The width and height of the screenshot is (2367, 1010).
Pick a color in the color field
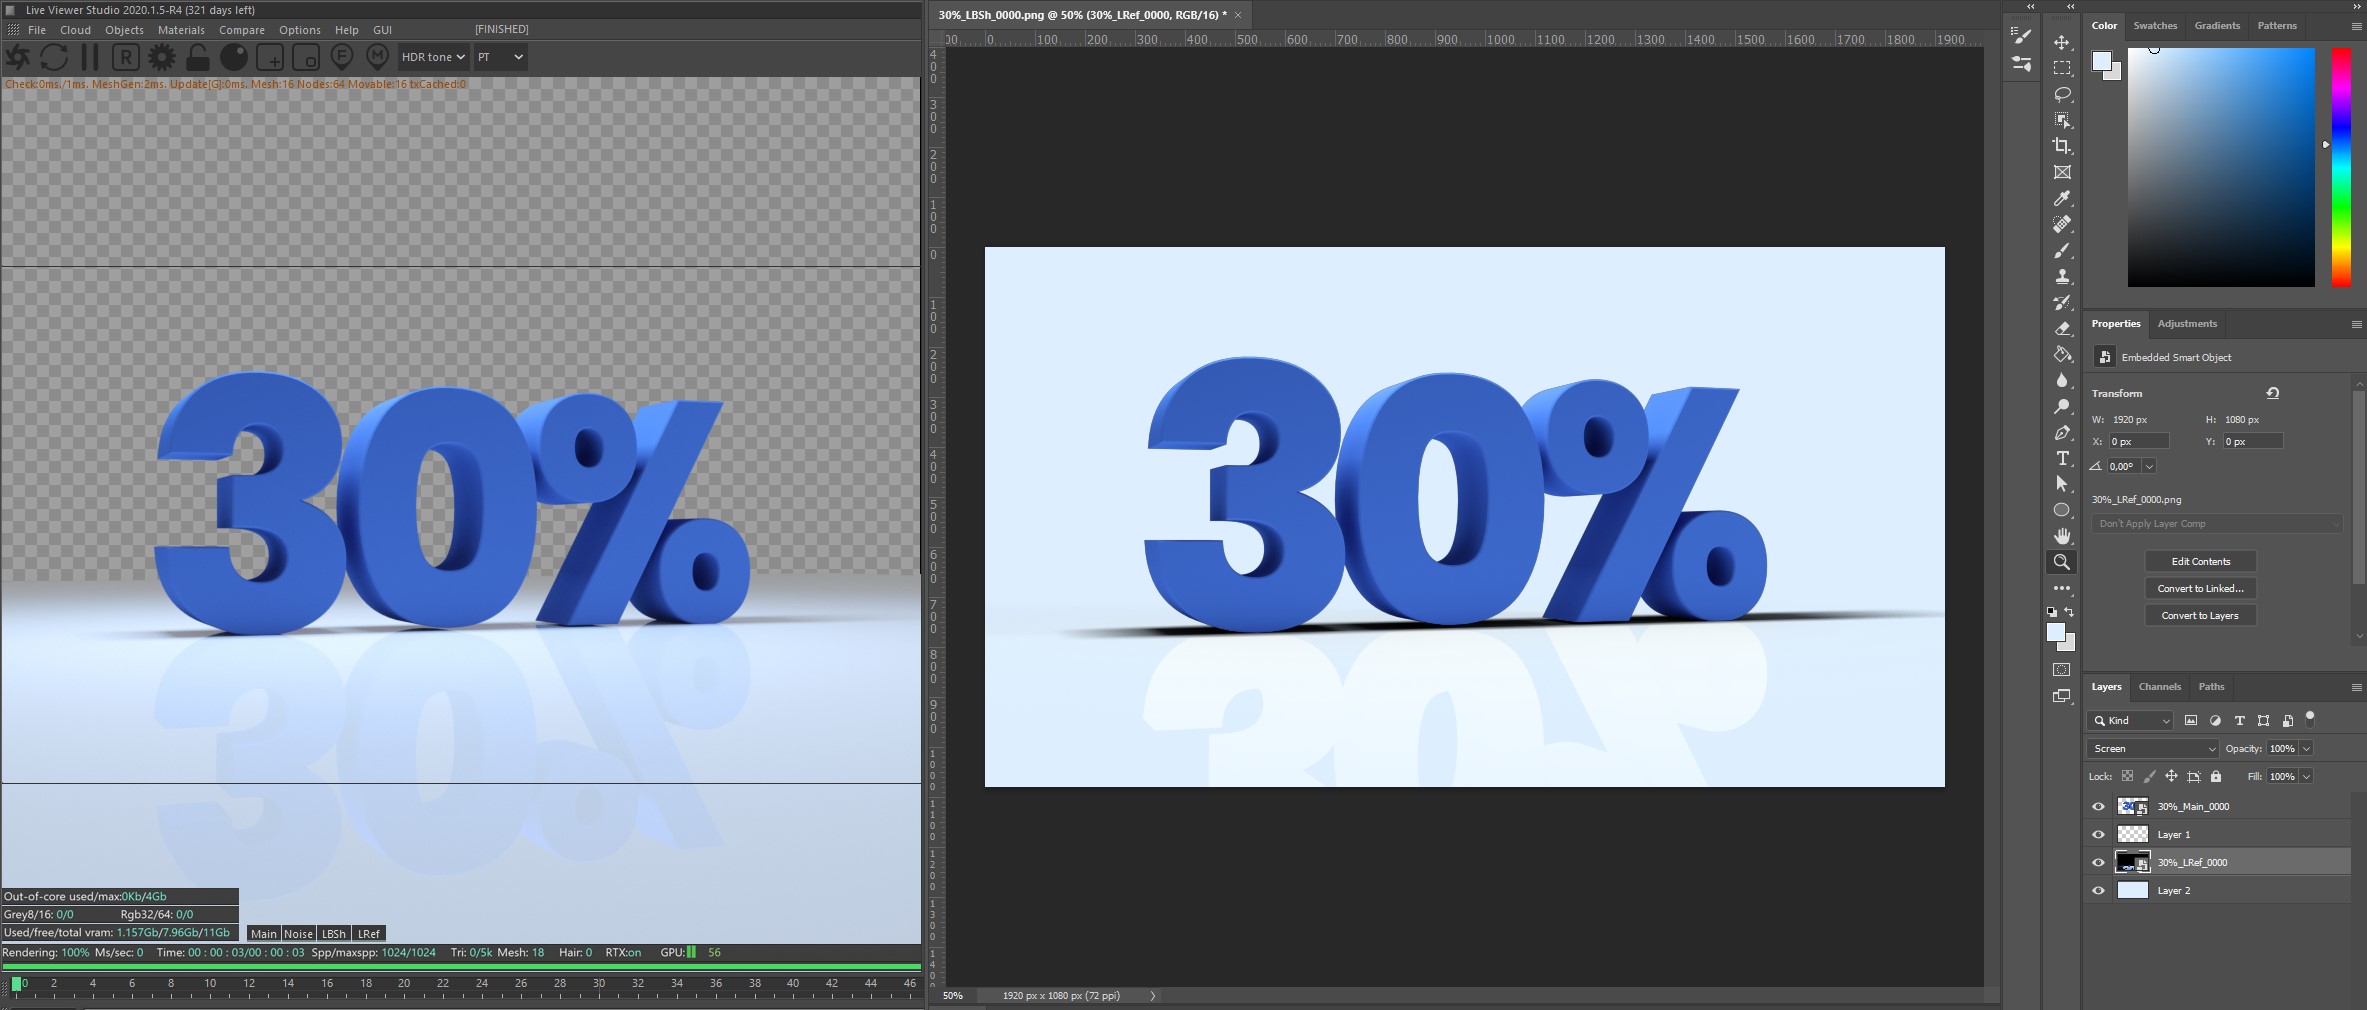click(2221, 167)
